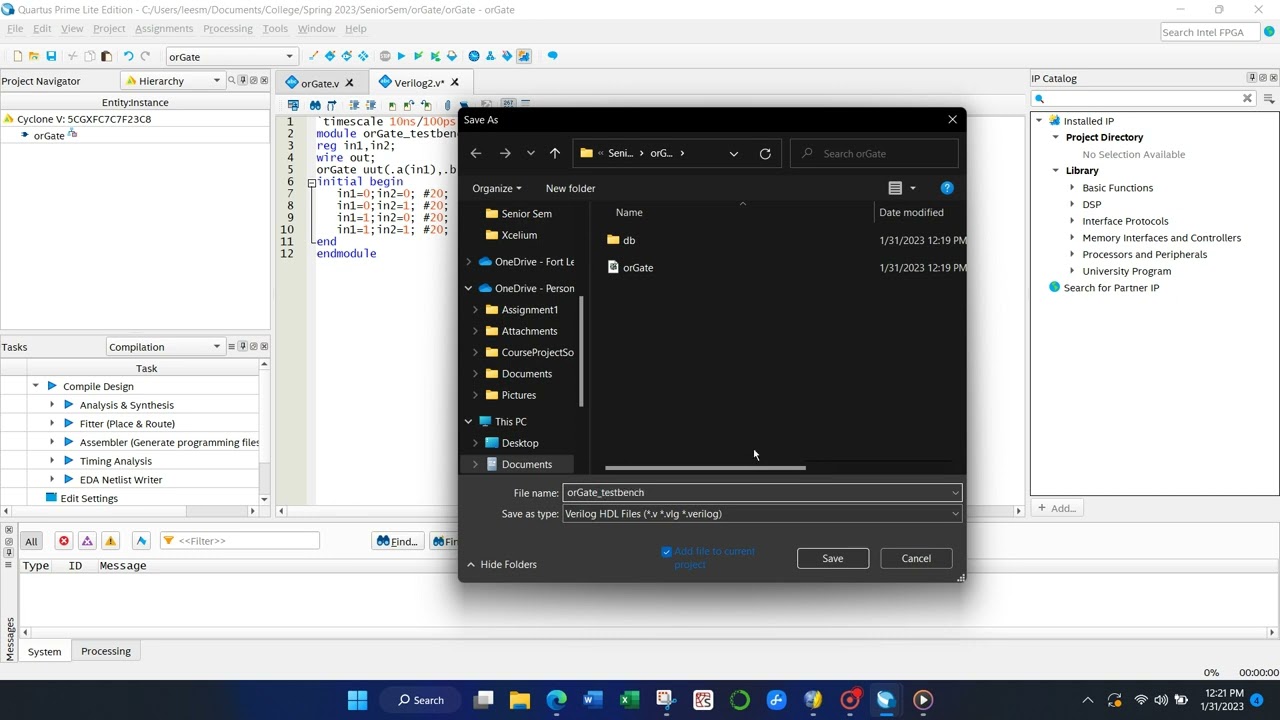Screen dimensions: 1280x720
Task: Click the Save icon in Quartus toolbar
Action: pos(51,56)
